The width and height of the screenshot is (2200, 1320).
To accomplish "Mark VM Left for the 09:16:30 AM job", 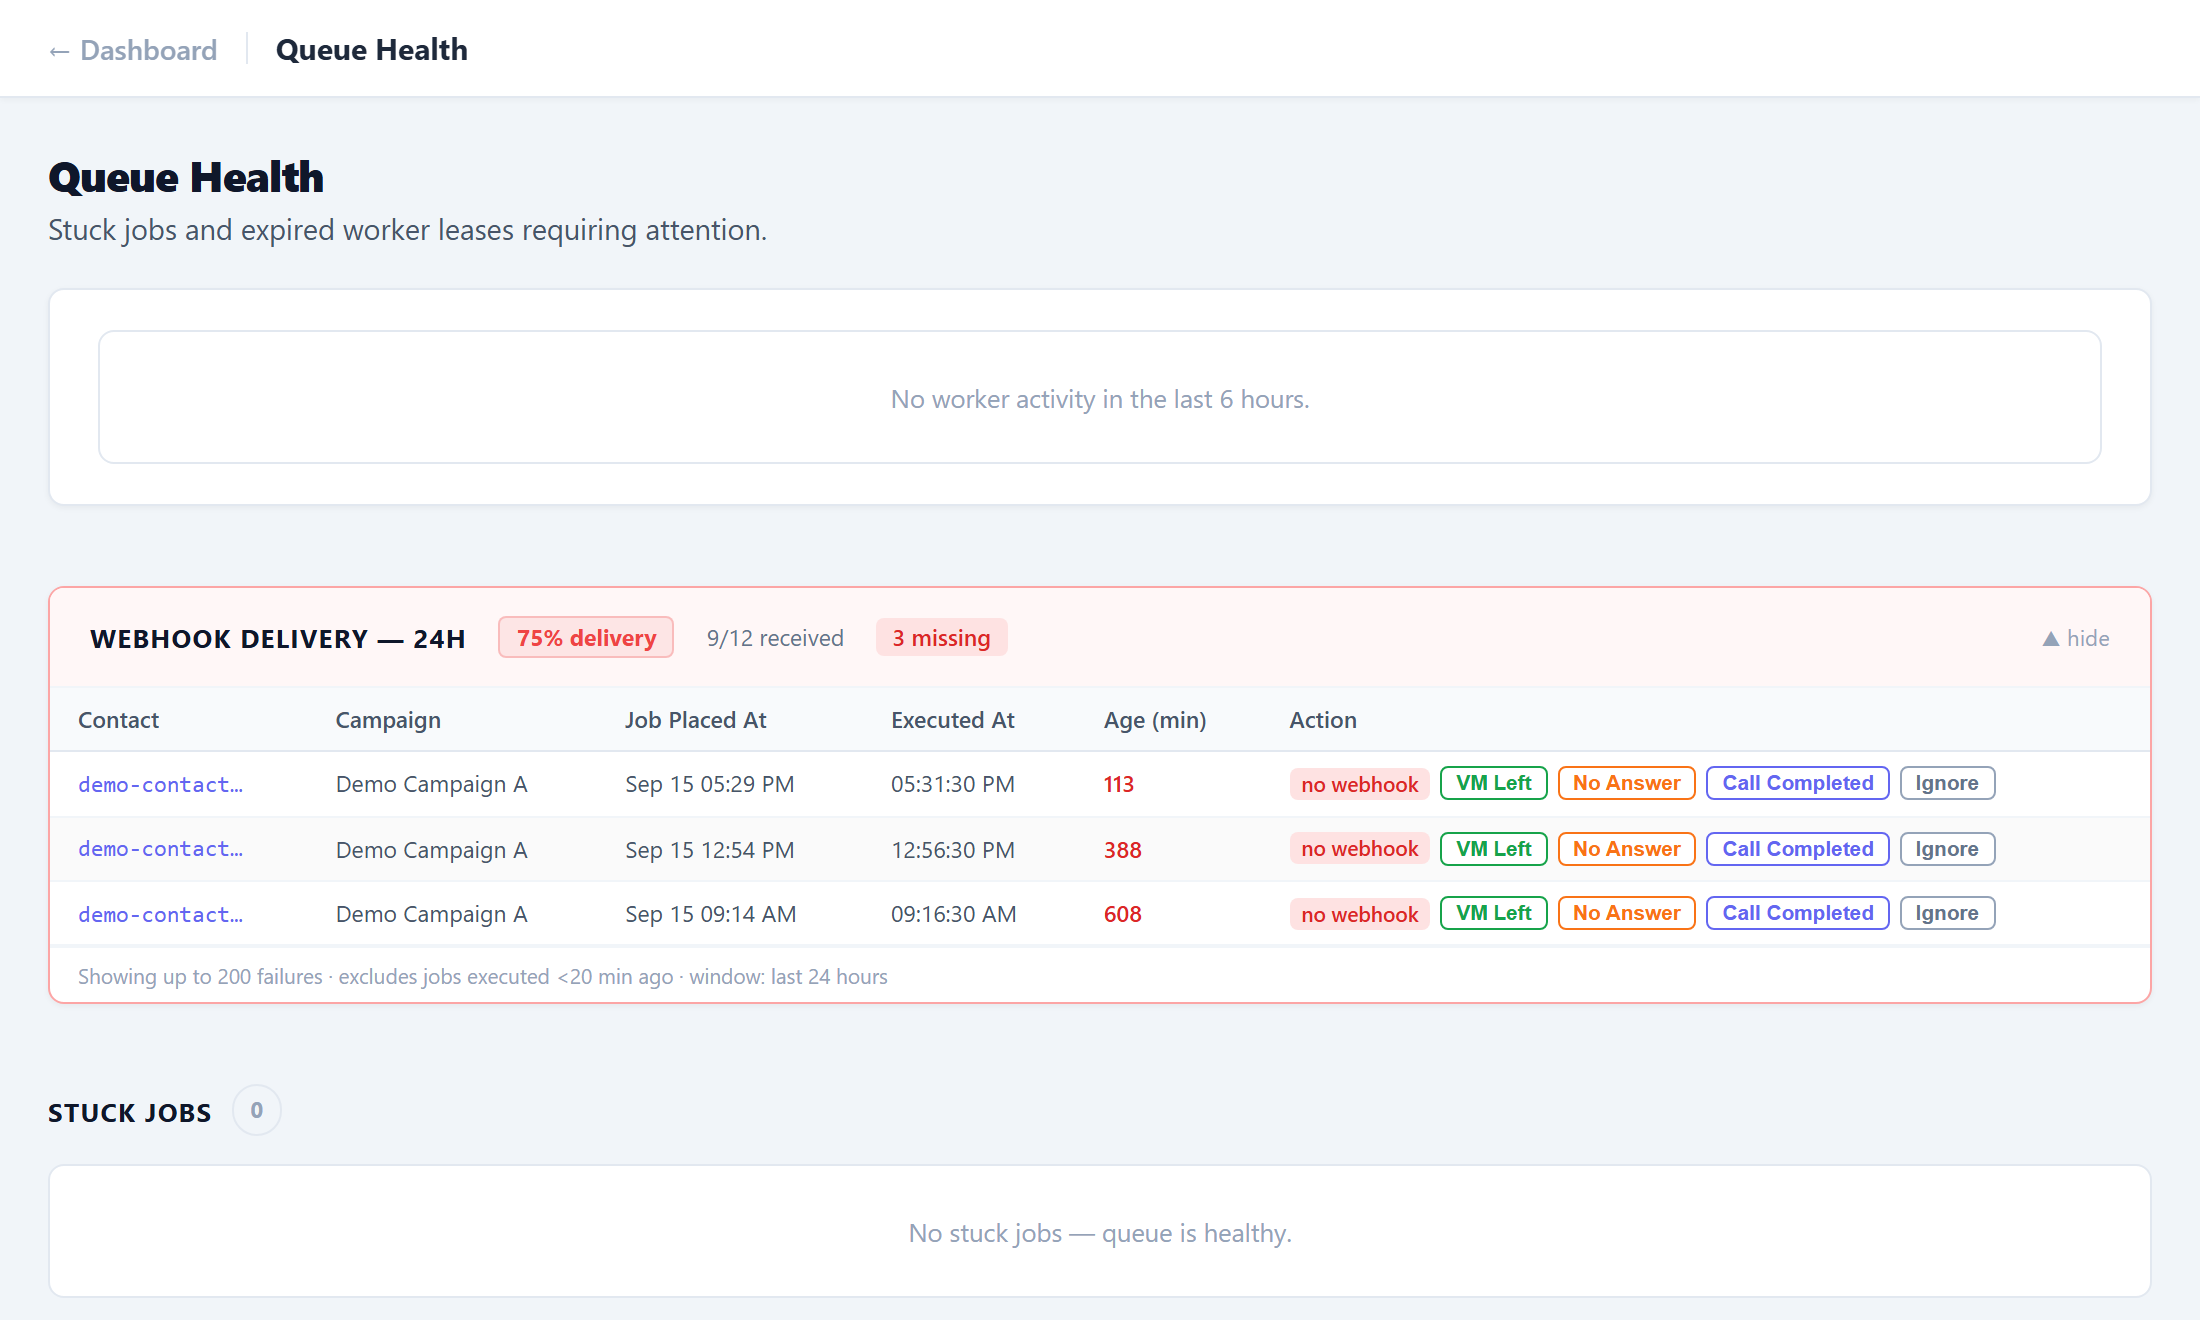I will (x=1493, y=913).
